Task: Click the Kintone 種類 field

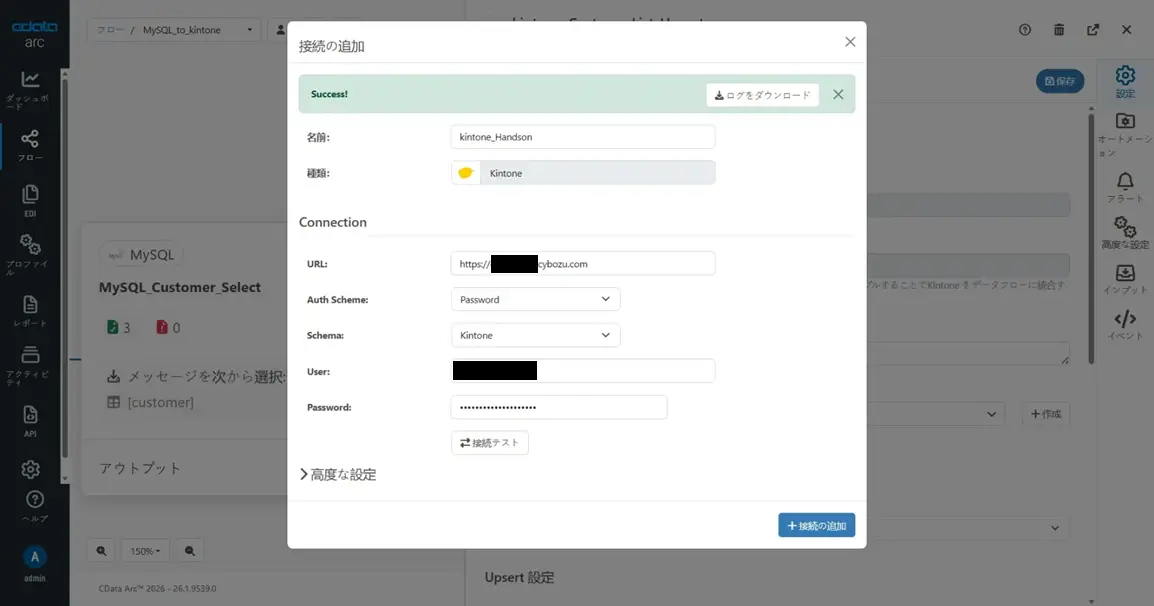Action: point(582,173)
